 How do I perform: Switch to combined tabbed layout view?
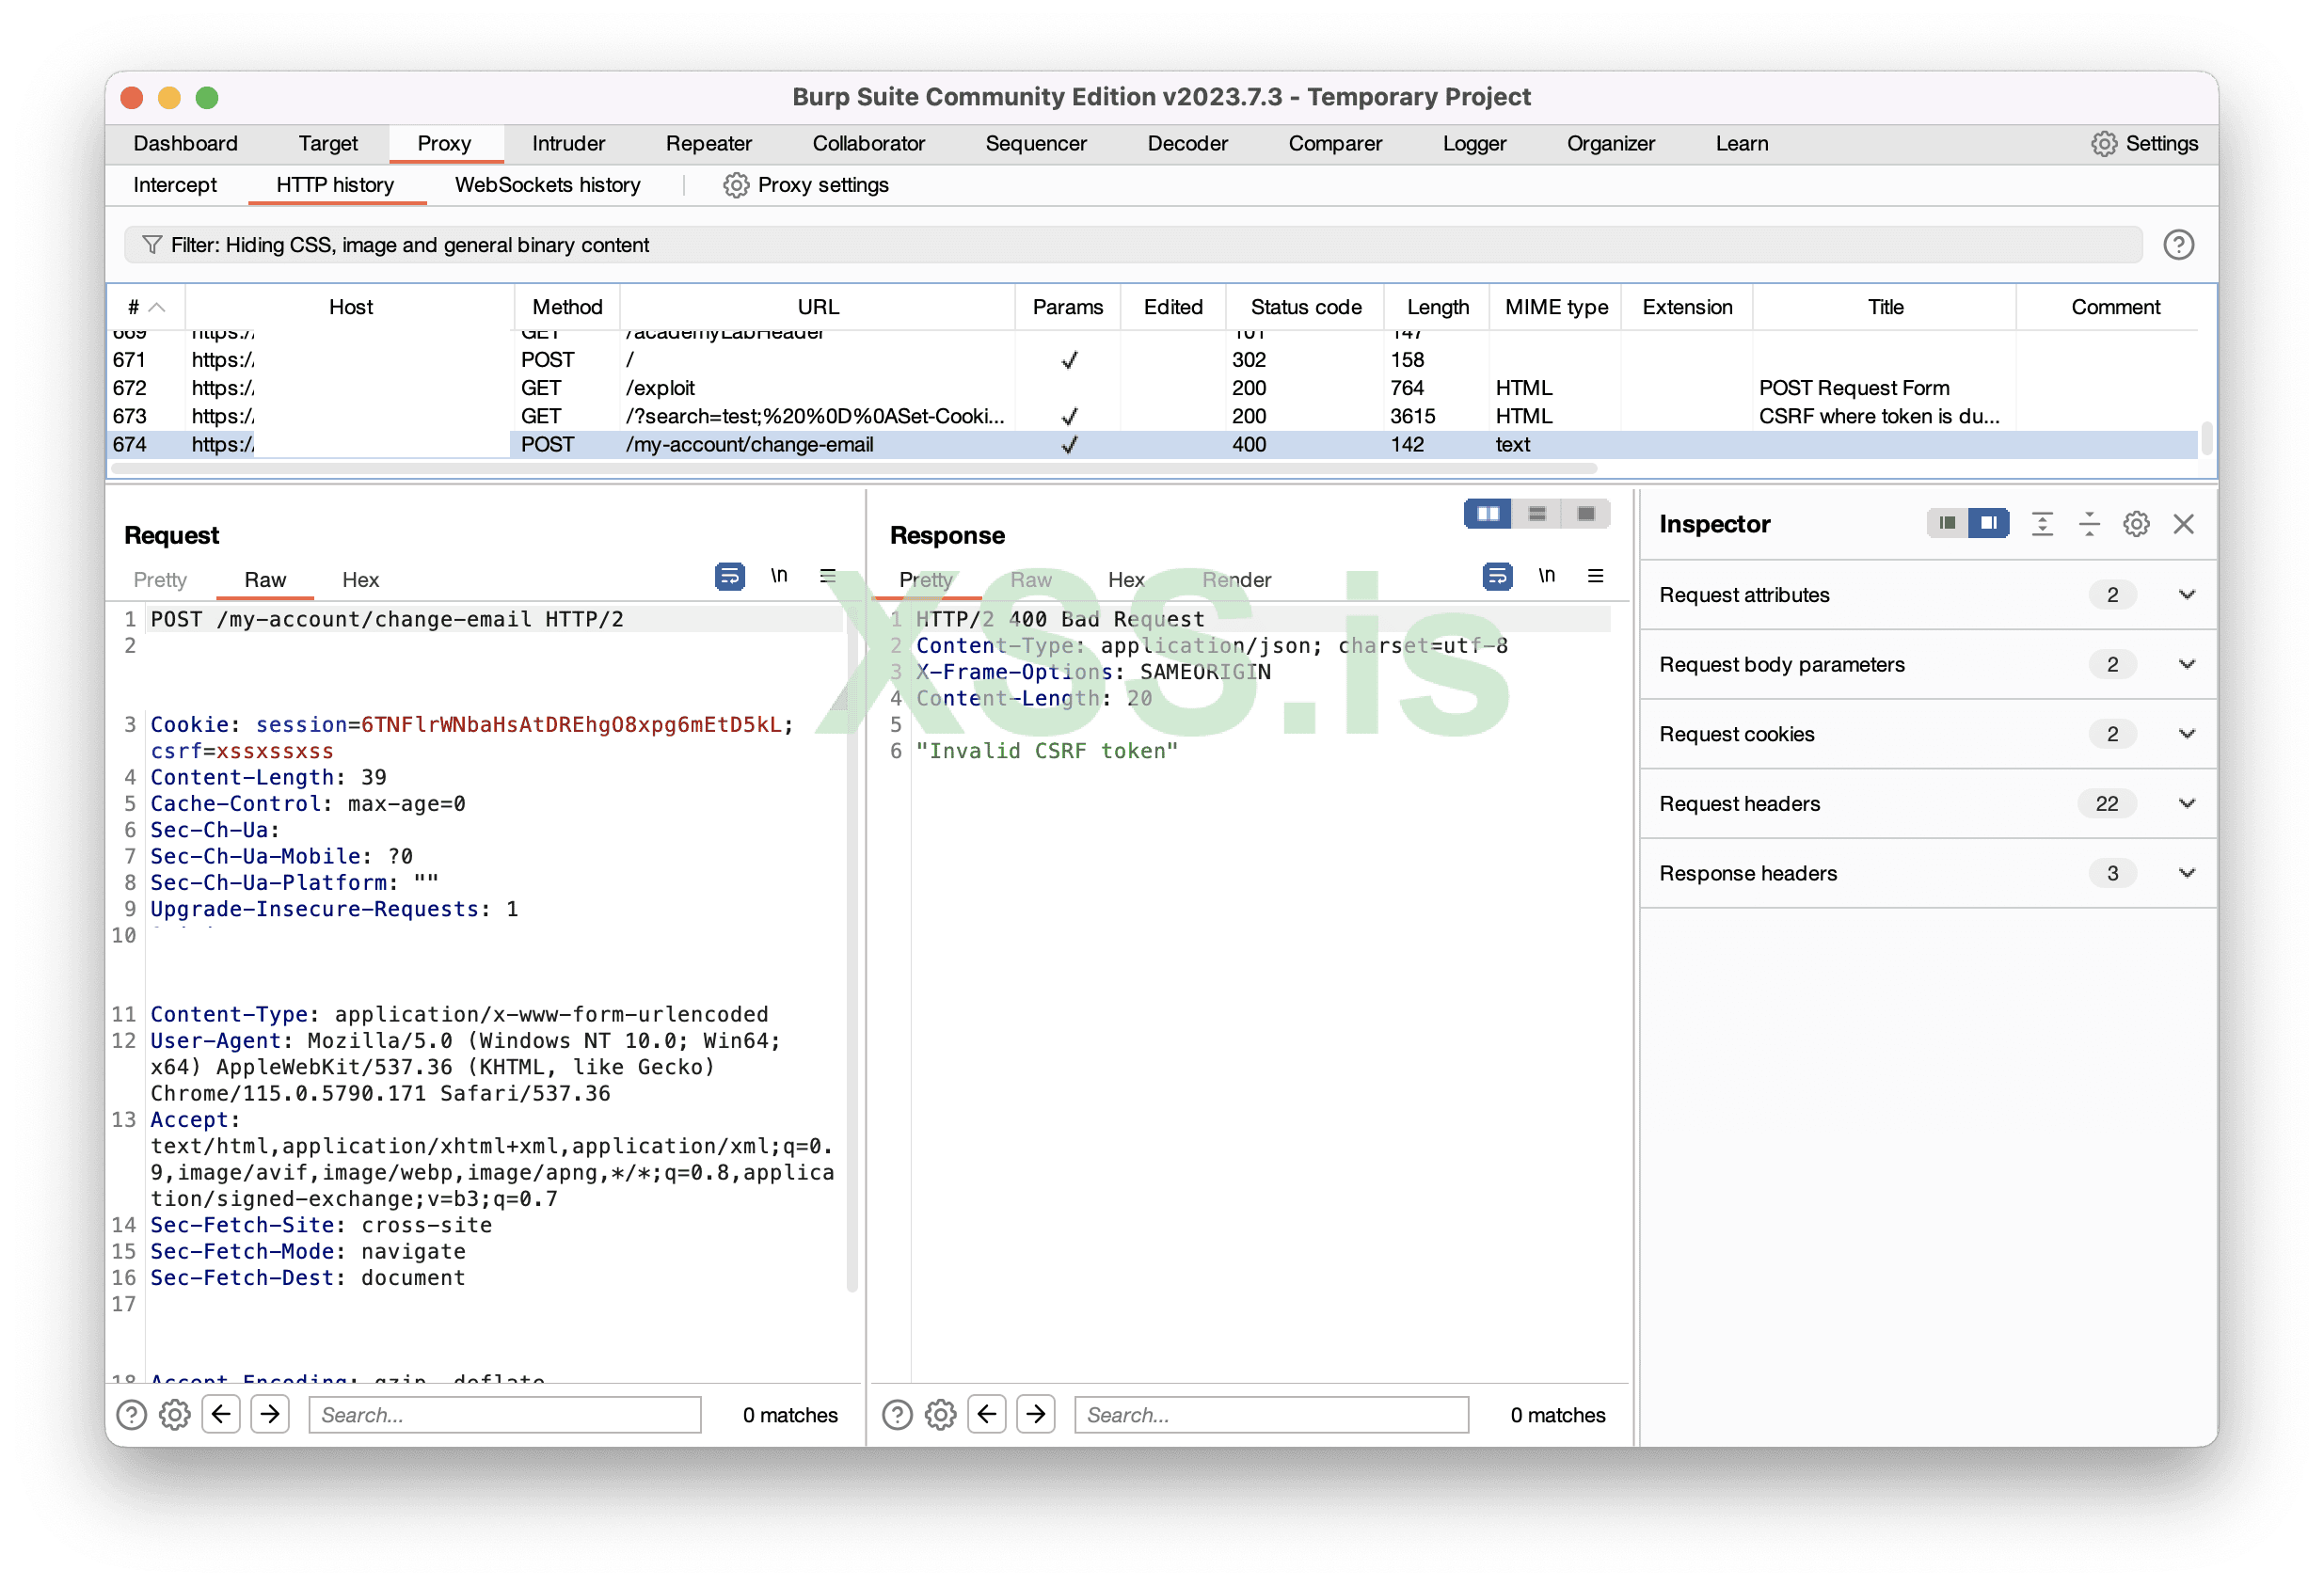1586,514
